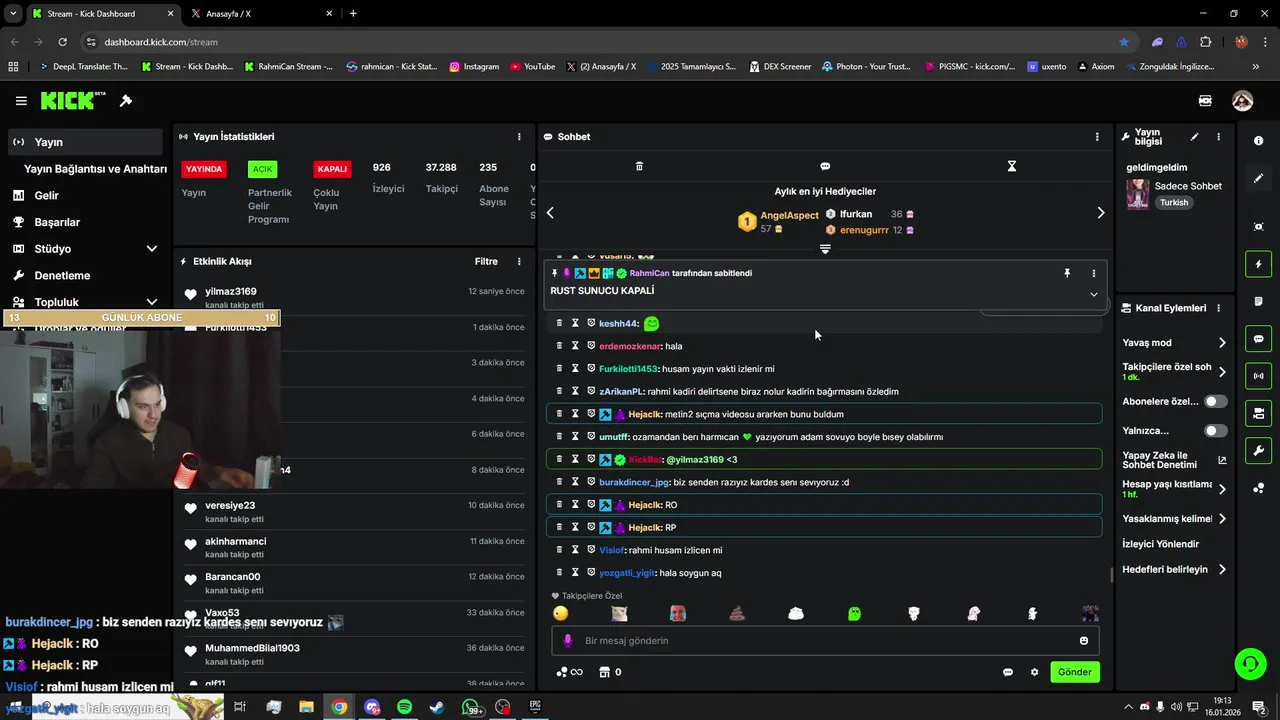1280x720 pixels.
Task: Click username yilmaz3169 in activity feed
Action: (231, 292)
